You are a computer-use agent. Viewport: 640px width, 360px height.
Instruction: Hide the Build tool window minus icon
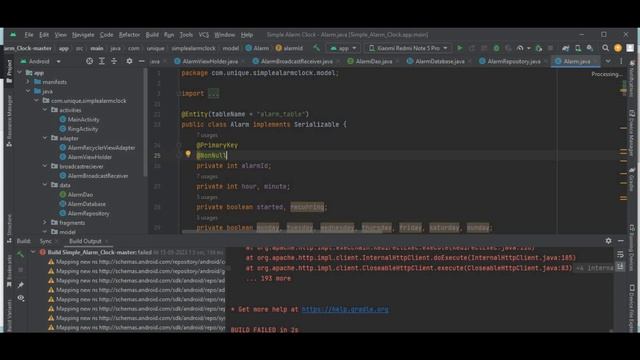coord(620,241)
